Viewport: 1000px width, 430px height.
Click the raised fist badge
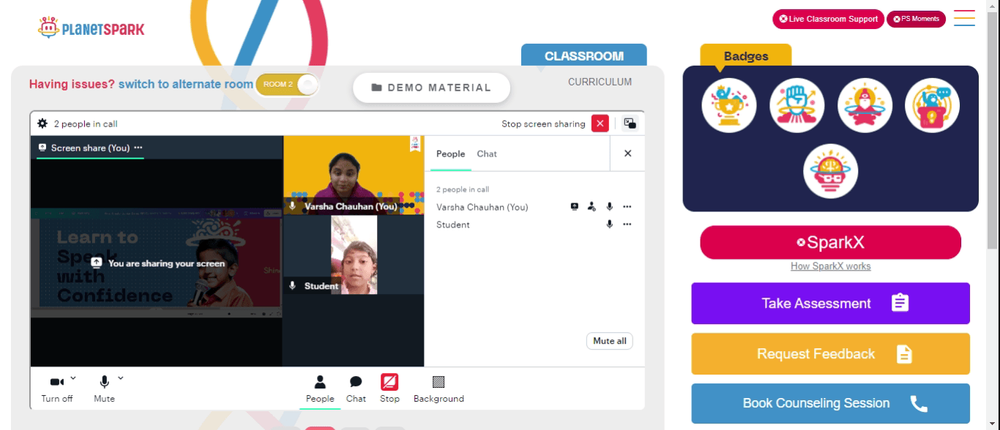[x=797, y=105]
